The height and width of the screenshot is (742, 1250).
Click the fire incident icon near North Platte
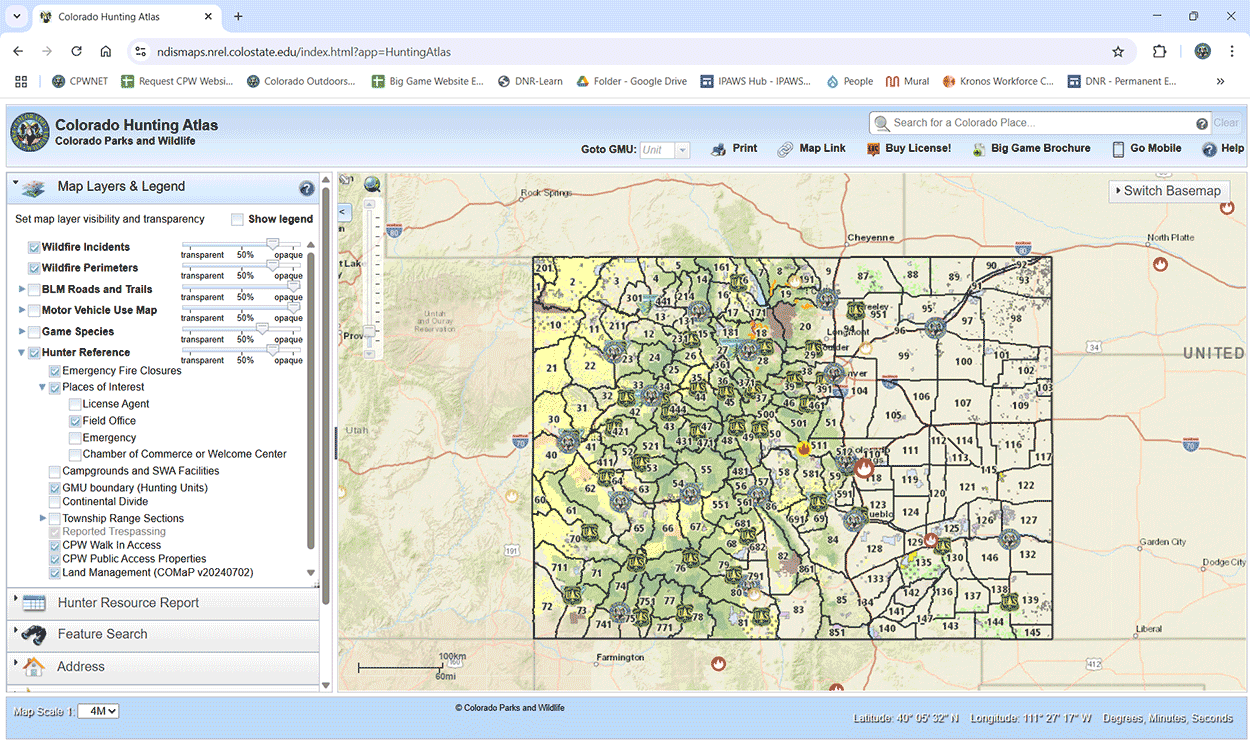pos(1160,264)
